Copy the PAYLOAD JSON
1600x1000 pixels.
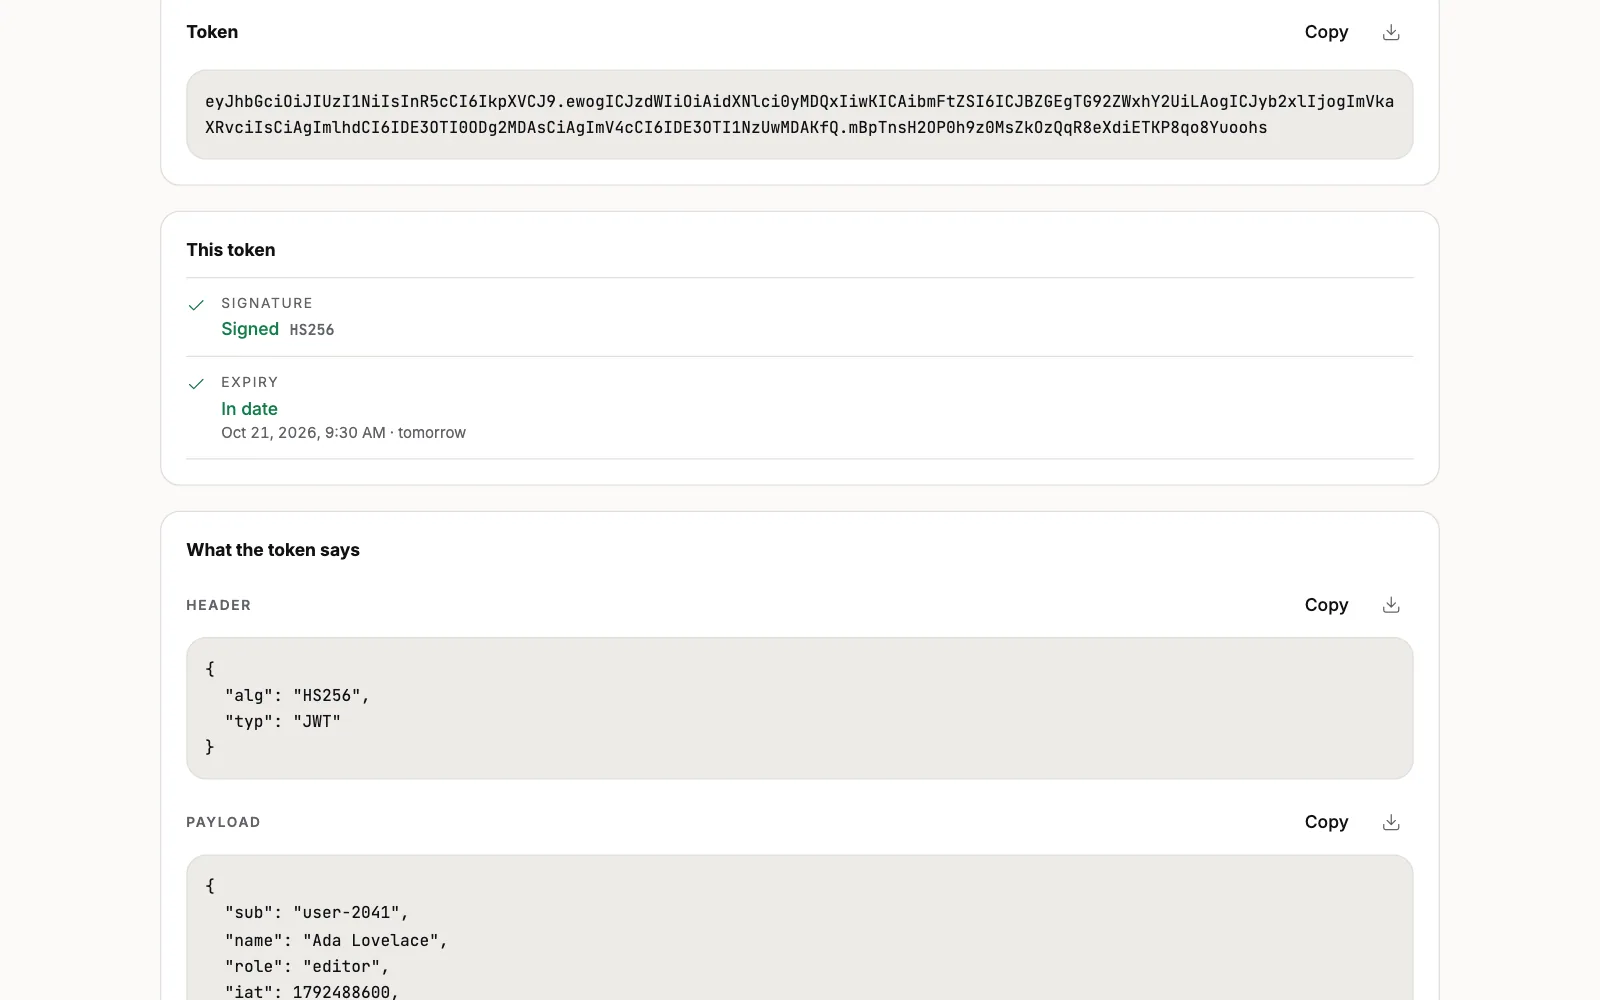point(1326,822)
